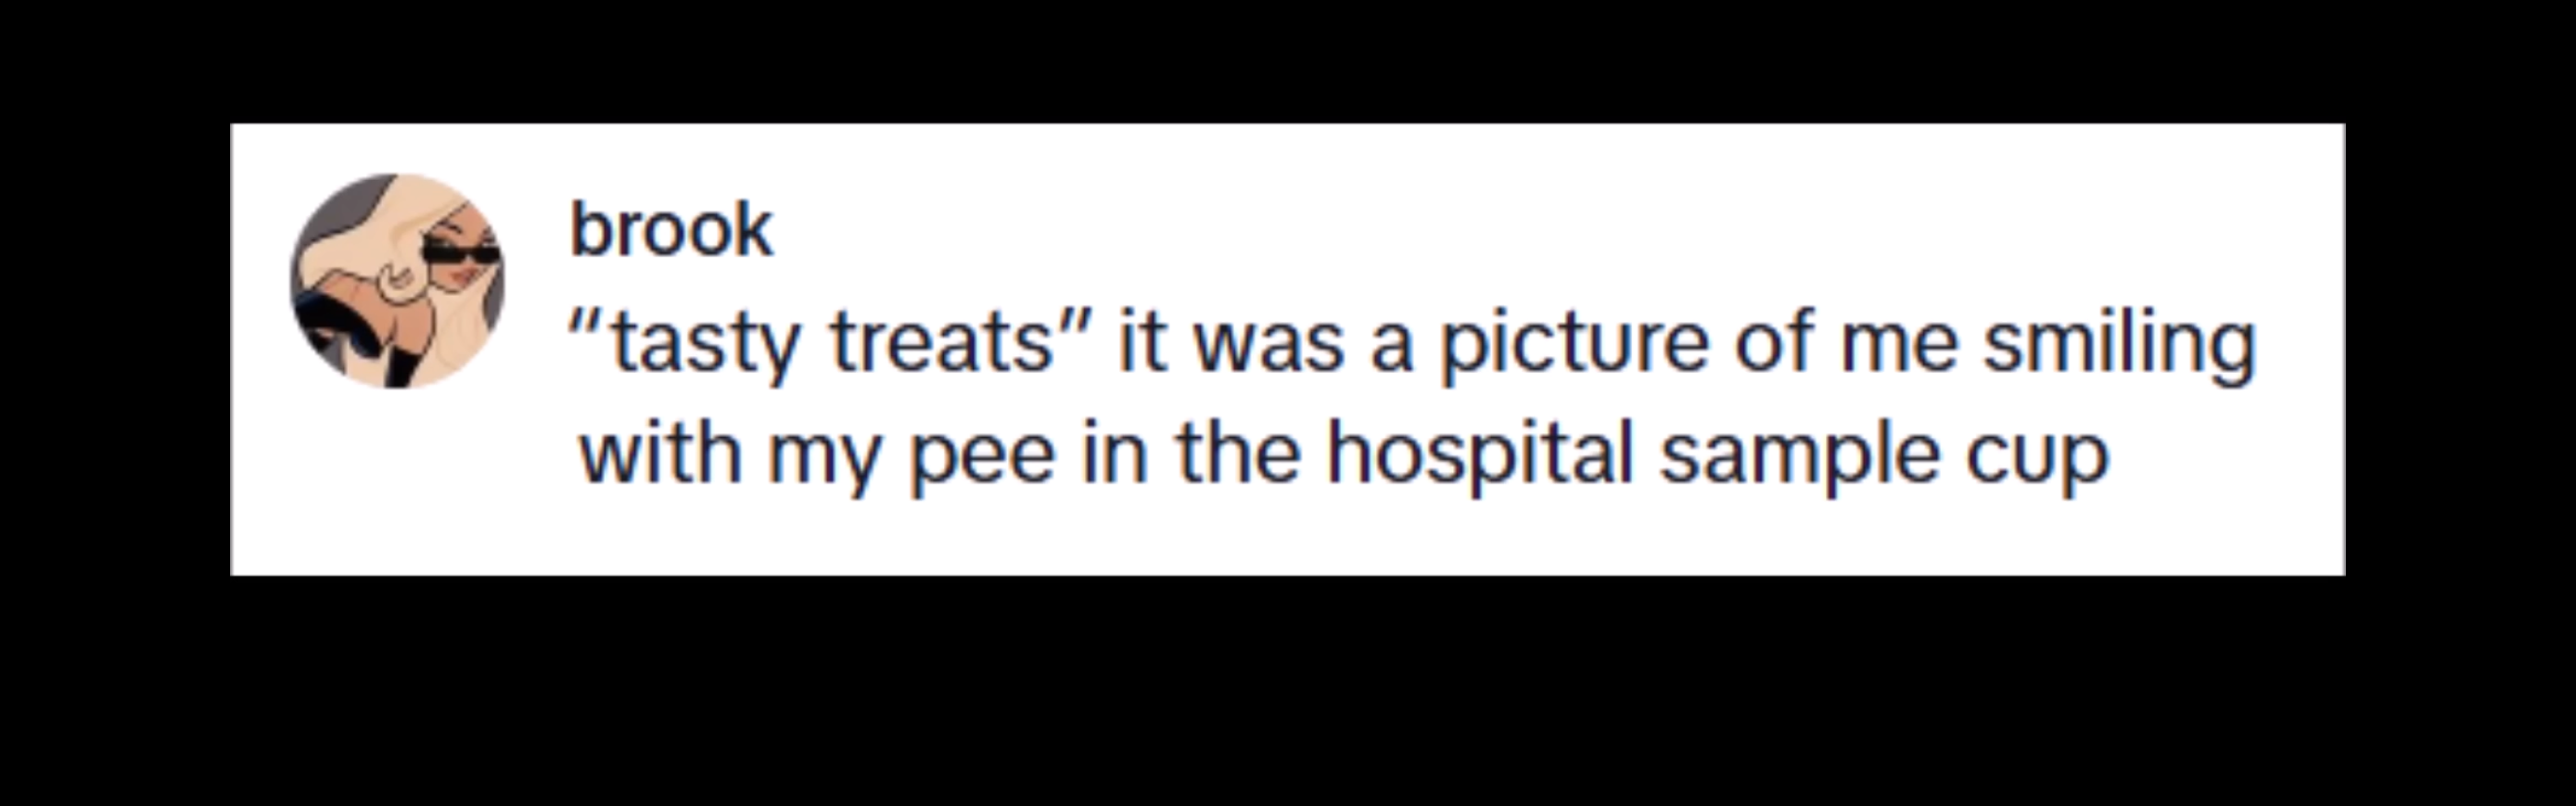Viewport: 2576px width, 806px height.
Task: Click the word "smiling" in the comment
Action: (2119, 344)
